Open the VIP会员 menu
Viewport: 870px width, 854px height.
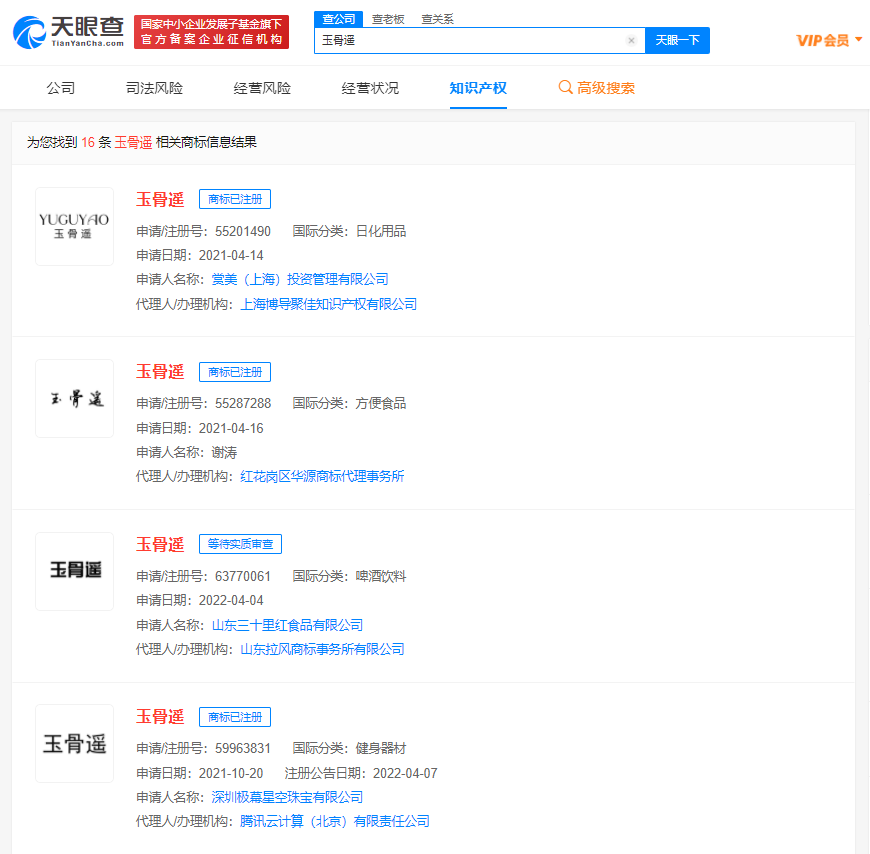point(829,40)
